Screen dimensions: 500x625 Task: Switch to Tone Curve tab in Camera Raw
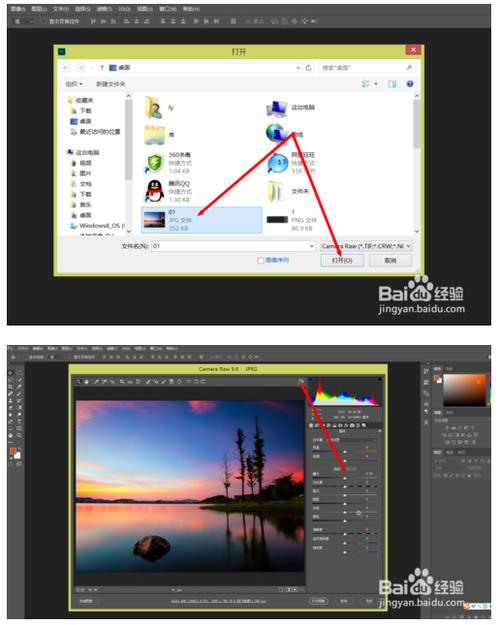click(317, 426)
